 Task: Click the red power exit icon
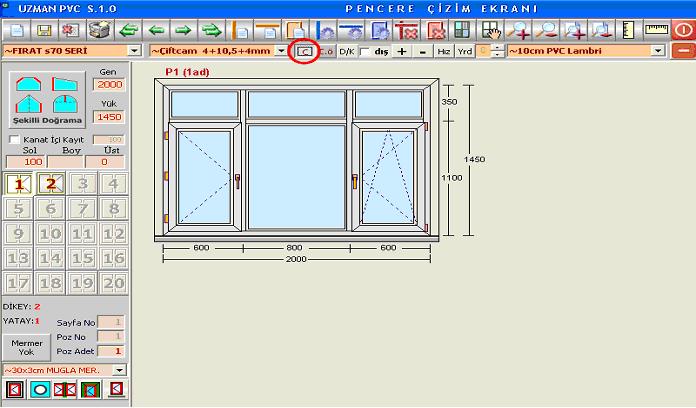(x=683, y=31)
